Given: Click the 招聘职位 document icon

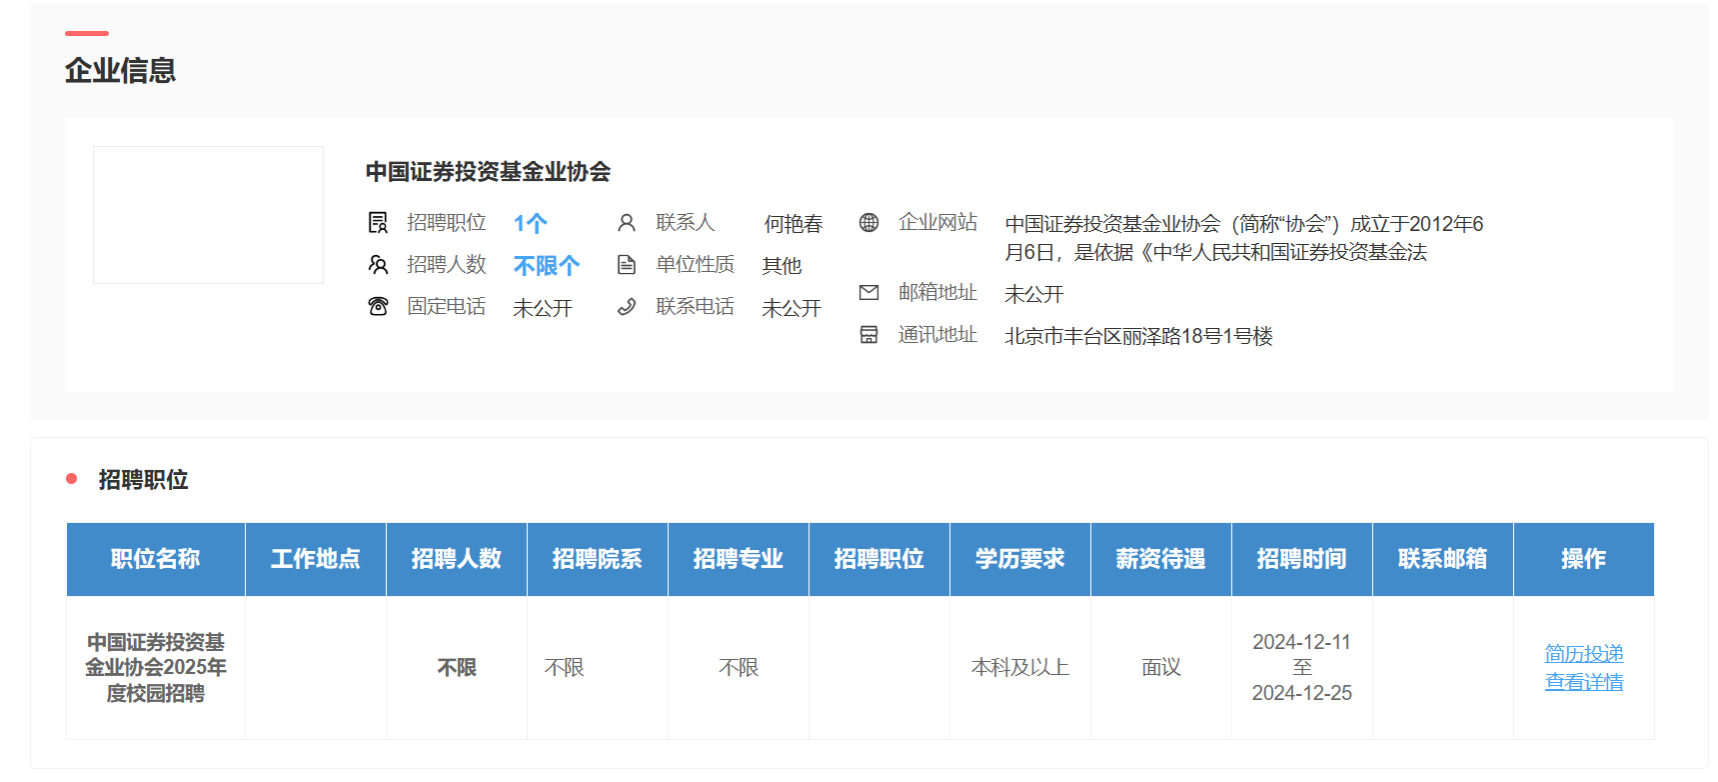Looking at the screenshot, I should (378, 222).
